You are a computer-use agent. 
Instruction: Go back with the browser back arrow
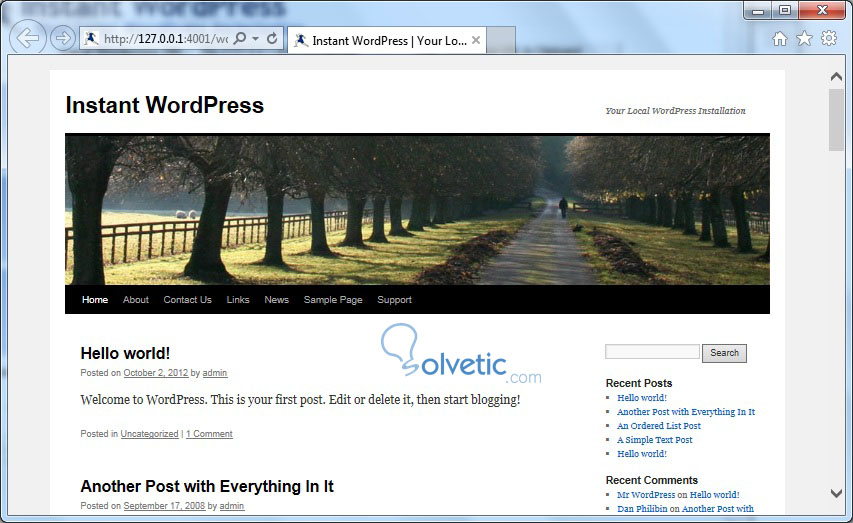tap(27, 38)
